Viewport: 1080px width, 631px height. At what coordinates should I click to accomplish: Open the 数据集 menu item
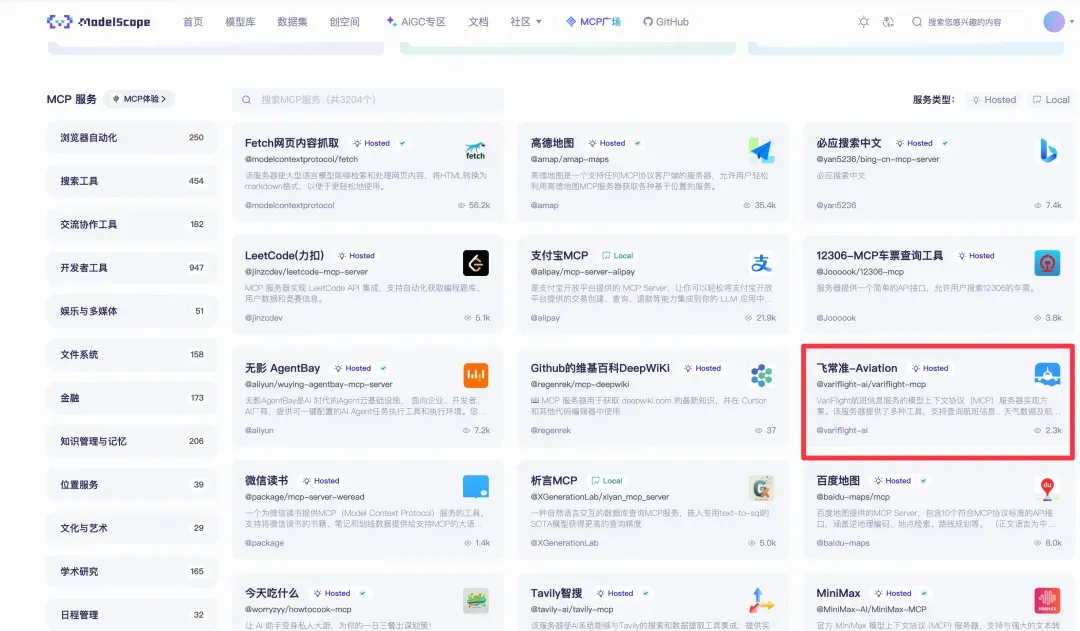(x=292, y=20)
